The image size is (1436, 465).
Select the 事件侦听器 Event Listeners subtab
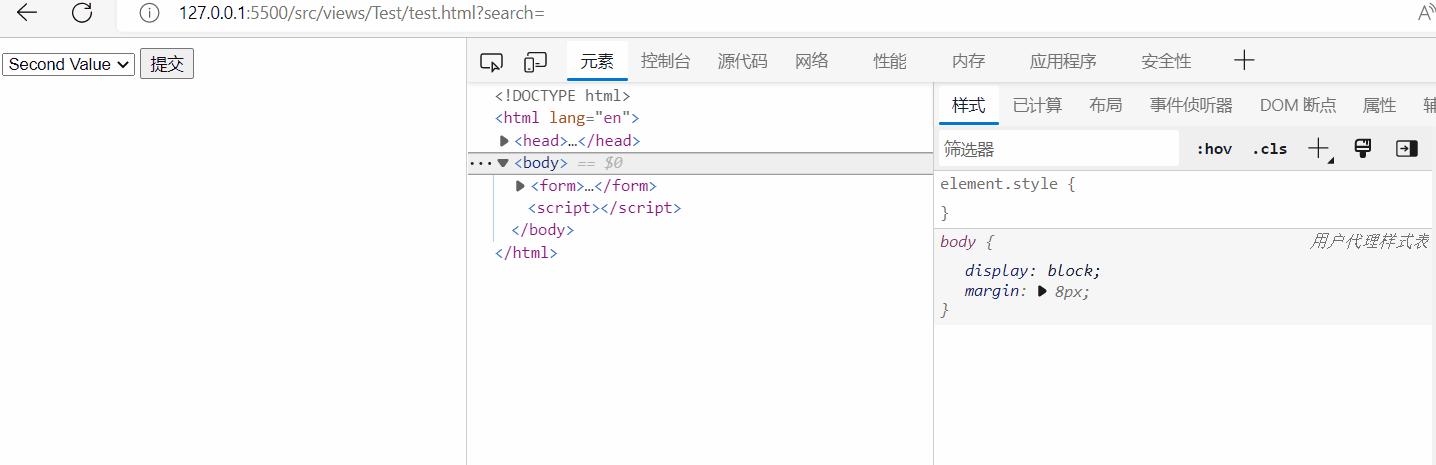tap(1191, 105)
